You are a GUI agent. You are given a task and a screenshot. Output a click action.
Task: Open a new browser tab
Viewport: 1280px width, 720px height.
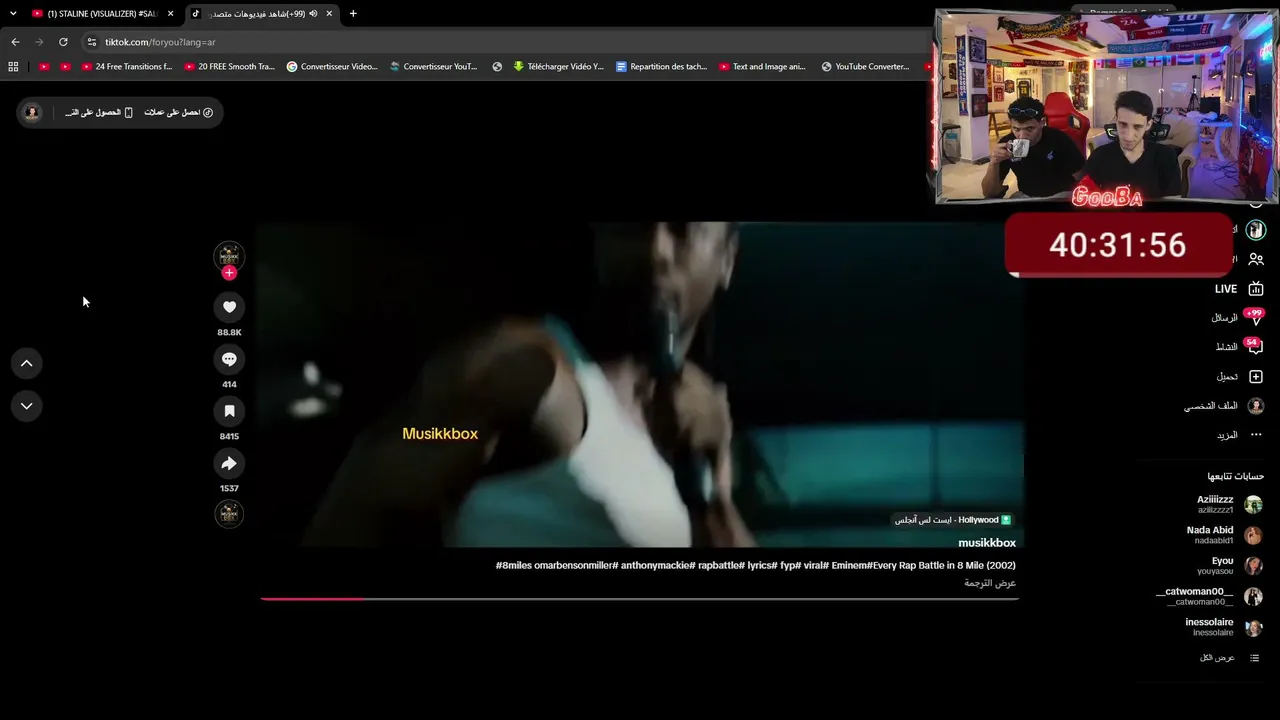[353, 14]
